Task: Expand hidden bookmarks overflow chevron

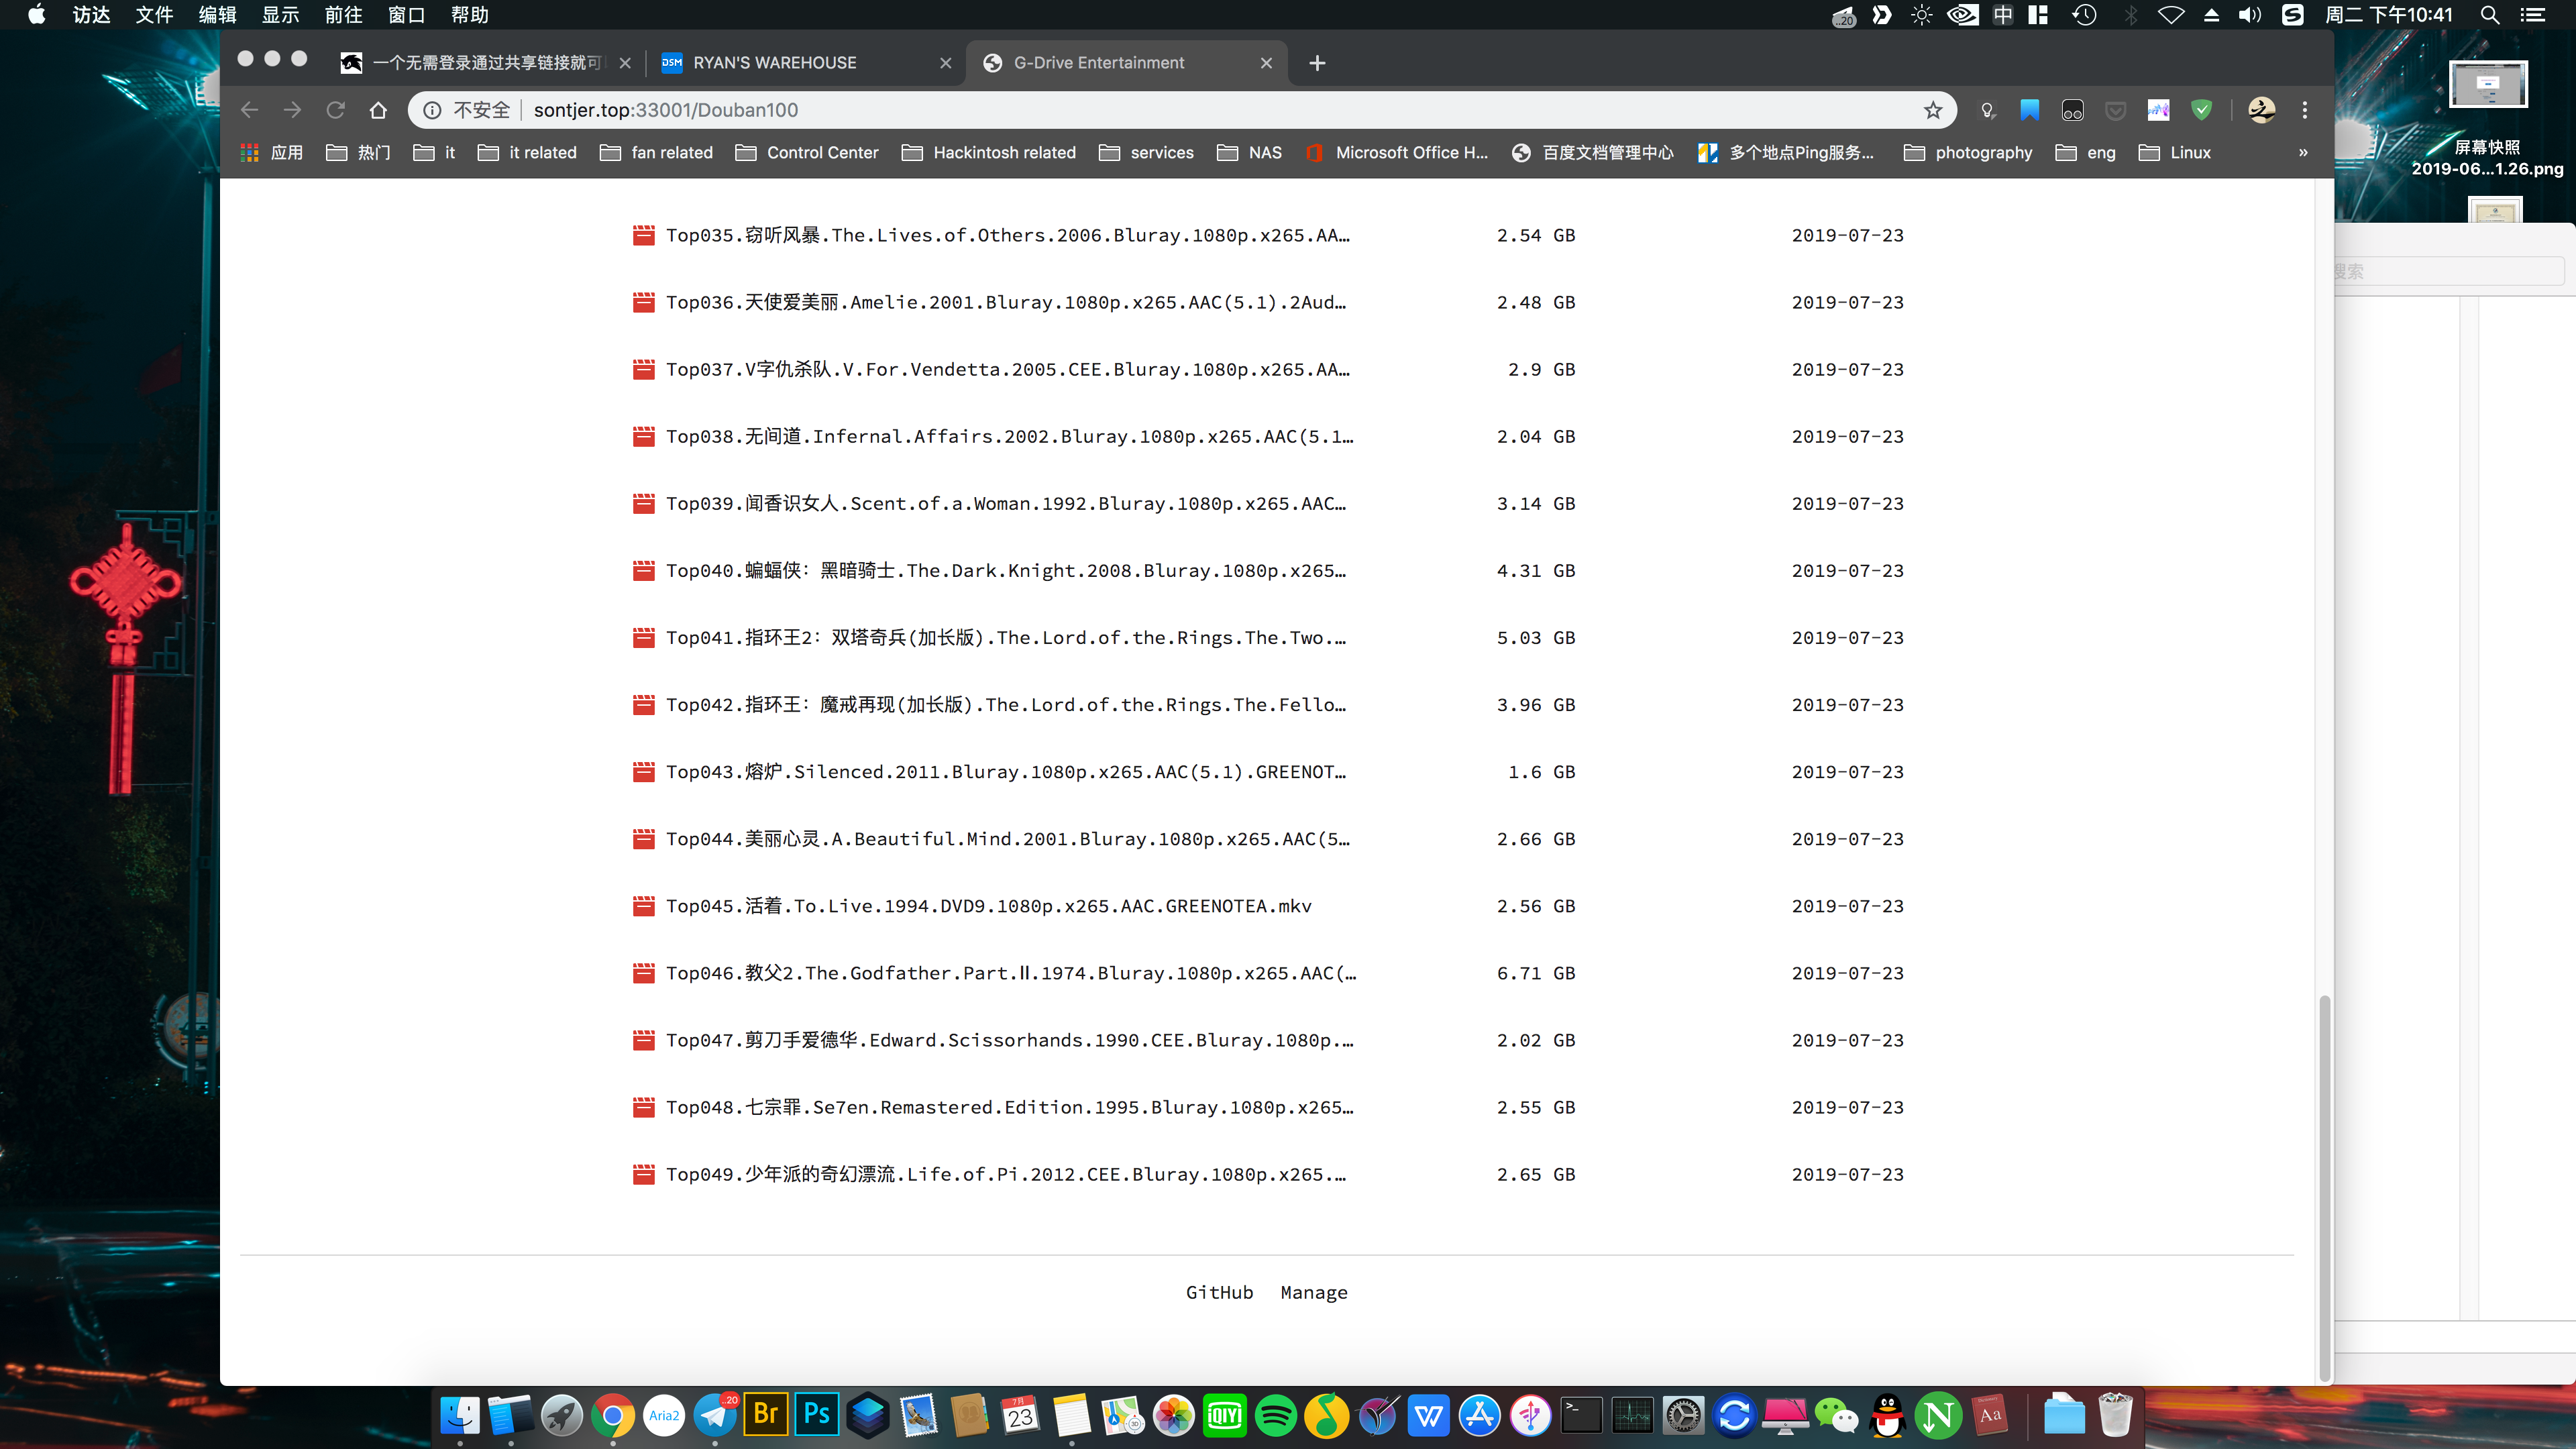Action: (x=2303, y=153)
